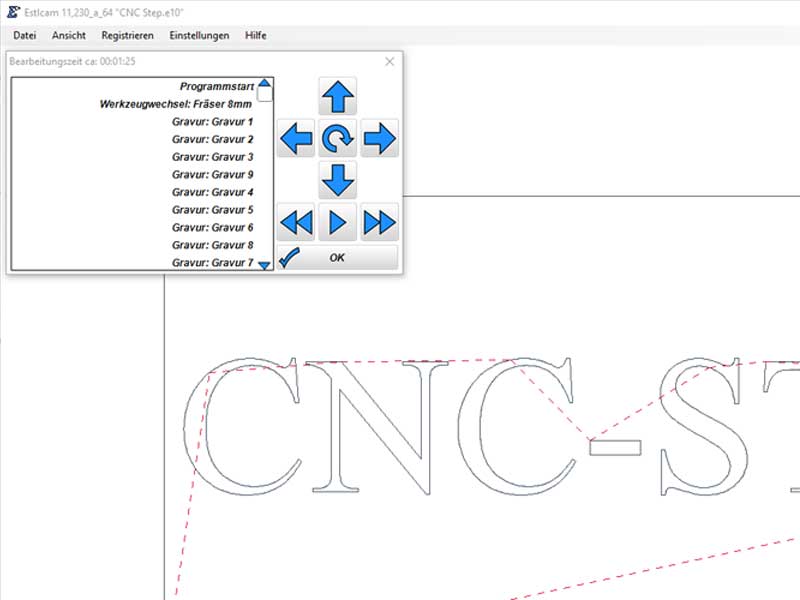Select Gravur: Gravur 6 in list
Screen dimensions: 800x600
(134, 228)
